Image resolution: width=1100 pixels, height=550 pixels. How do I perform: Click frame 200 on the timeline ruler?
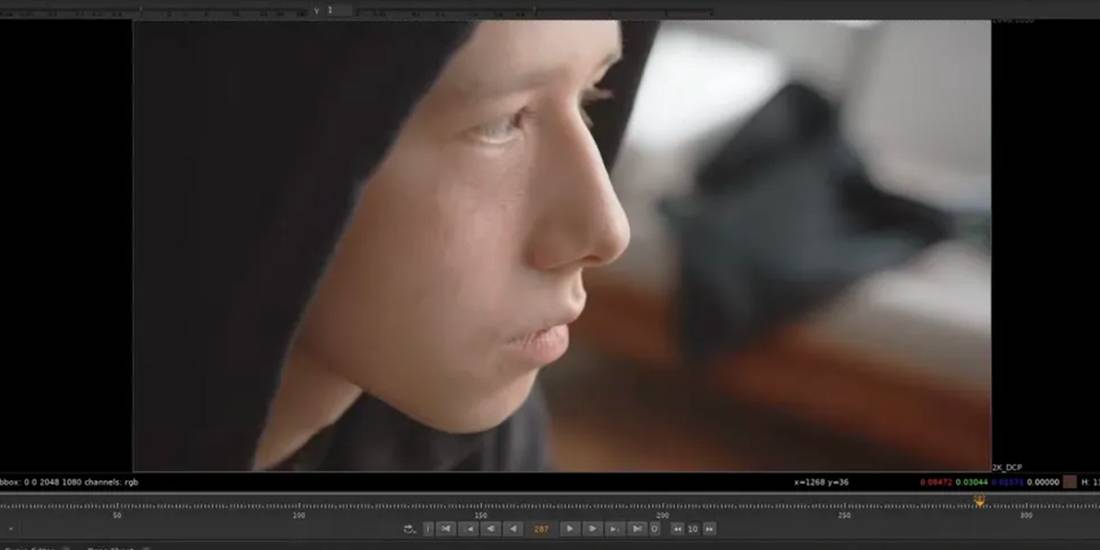[x=662, y=516]
